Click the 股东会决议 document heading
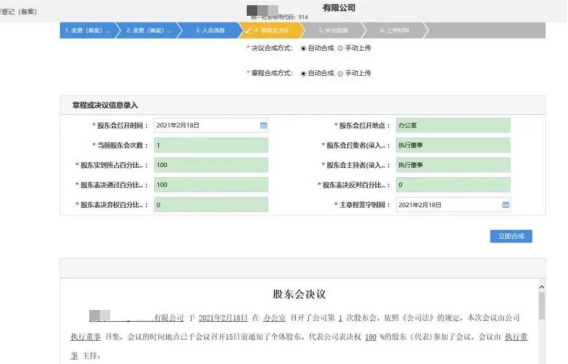Screen dimensions: 568x364 (299, 294)
